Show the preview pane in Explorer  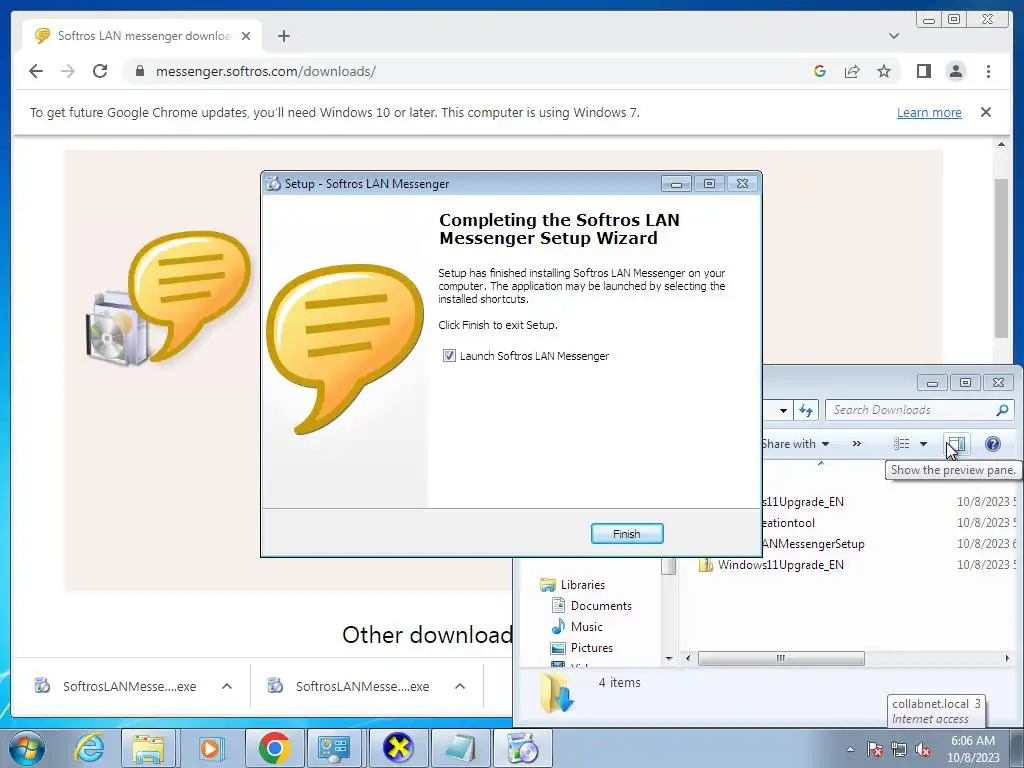955,444
